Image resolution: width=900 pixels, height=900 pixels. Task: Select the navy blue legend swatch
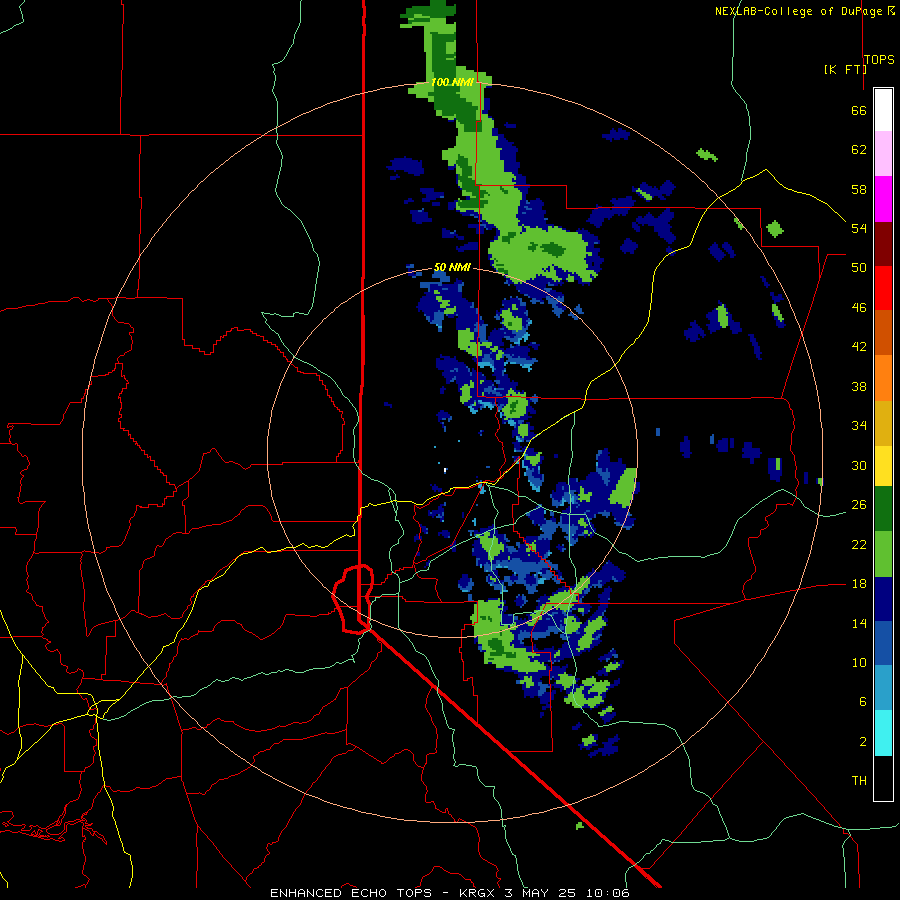[883, 599]
